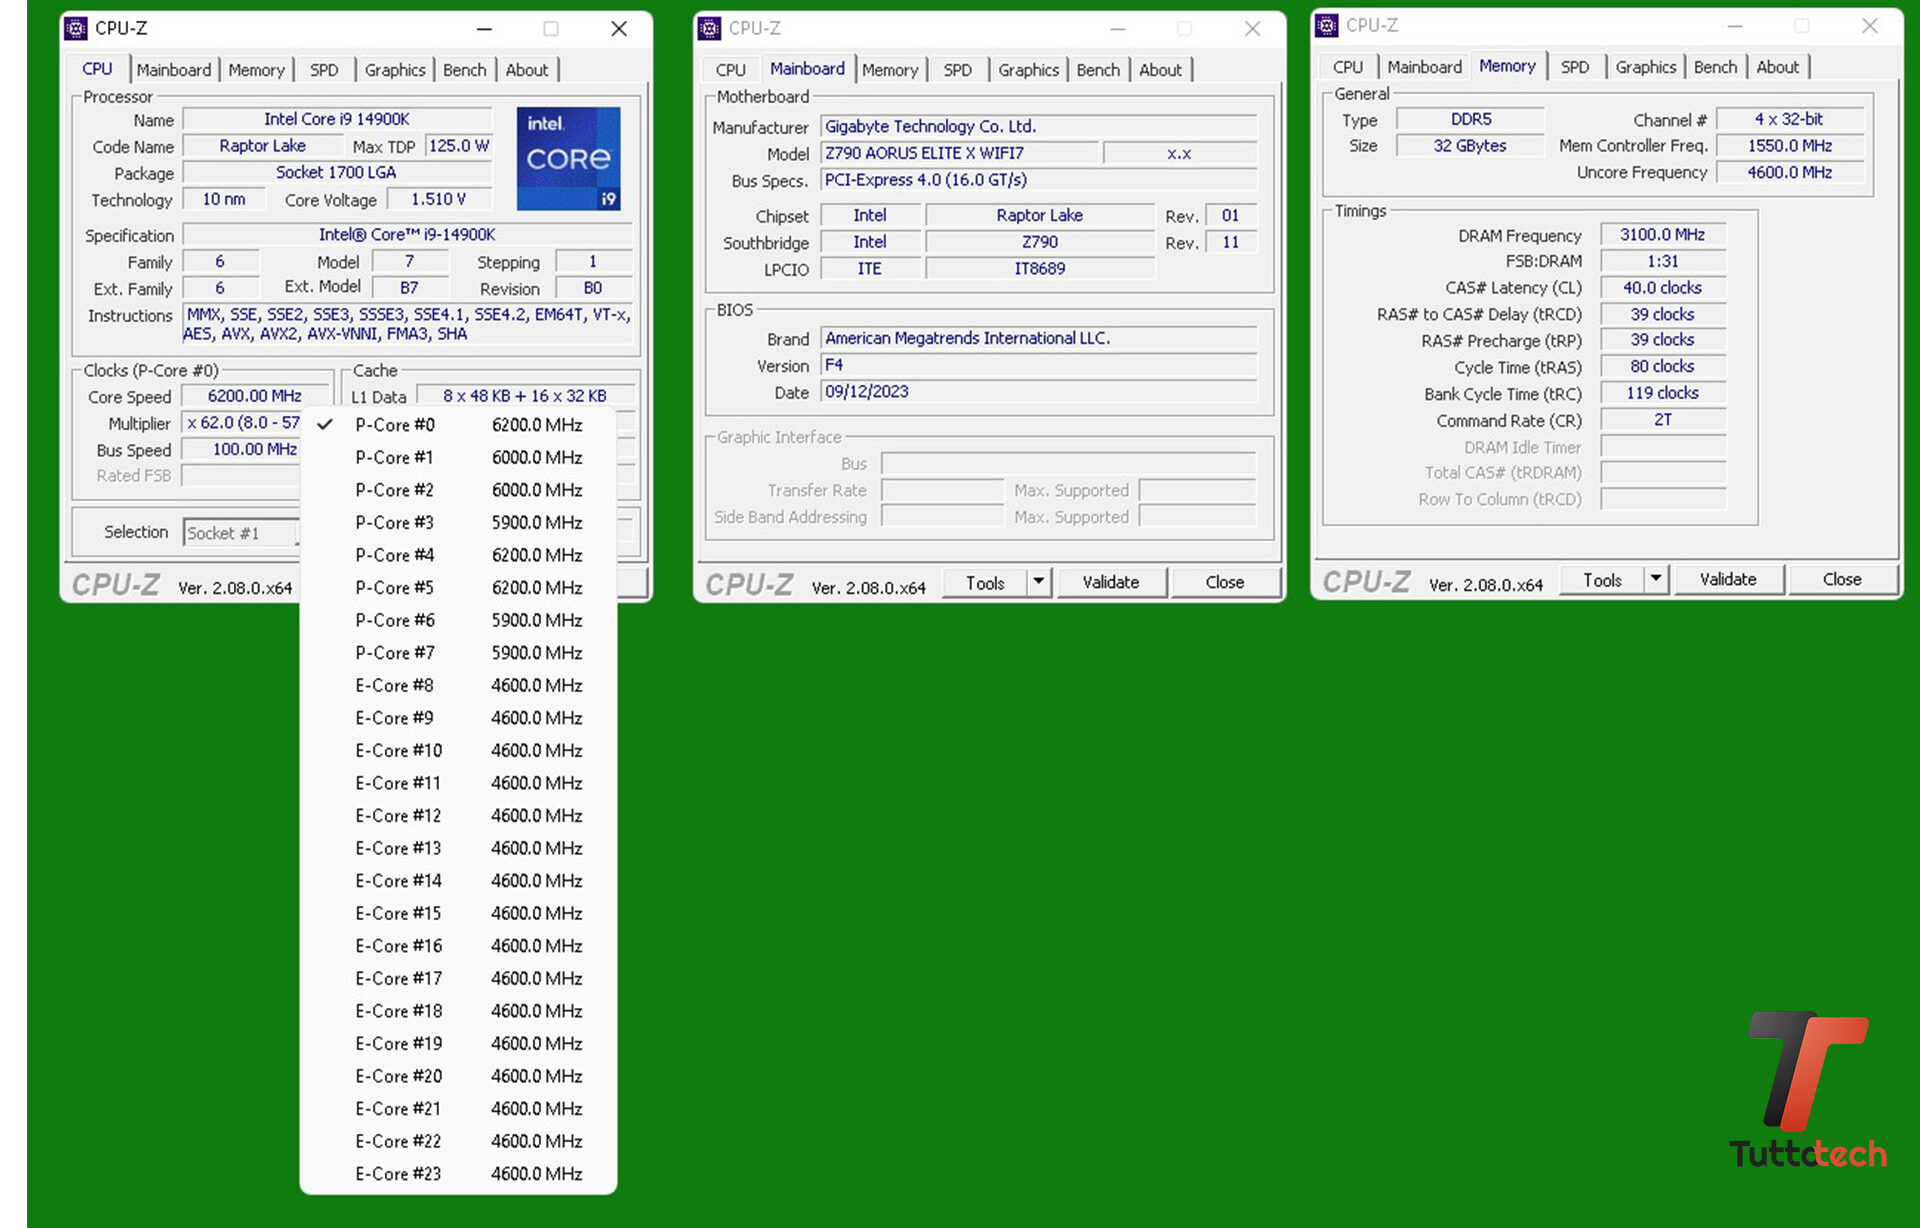The image size is (1920, 1228).
Task: Click Validate button in Mainboard window
Action: [1110, 582]
